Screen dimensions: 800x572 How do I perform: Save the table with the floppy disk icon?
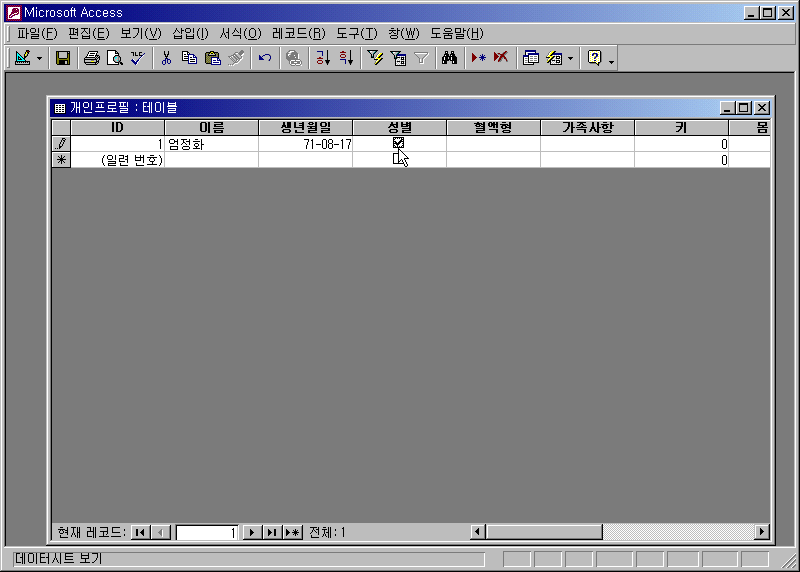[x=63, y=58]
